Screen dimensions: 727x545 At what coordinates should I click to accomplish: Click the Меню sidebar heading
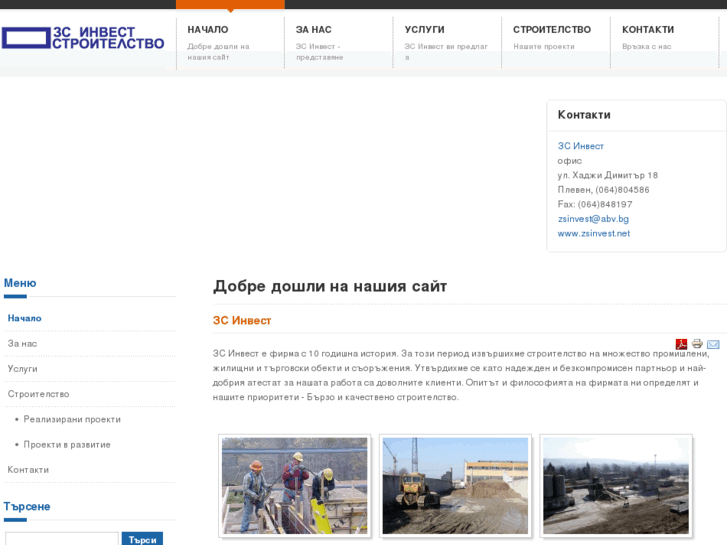[20, 283]
